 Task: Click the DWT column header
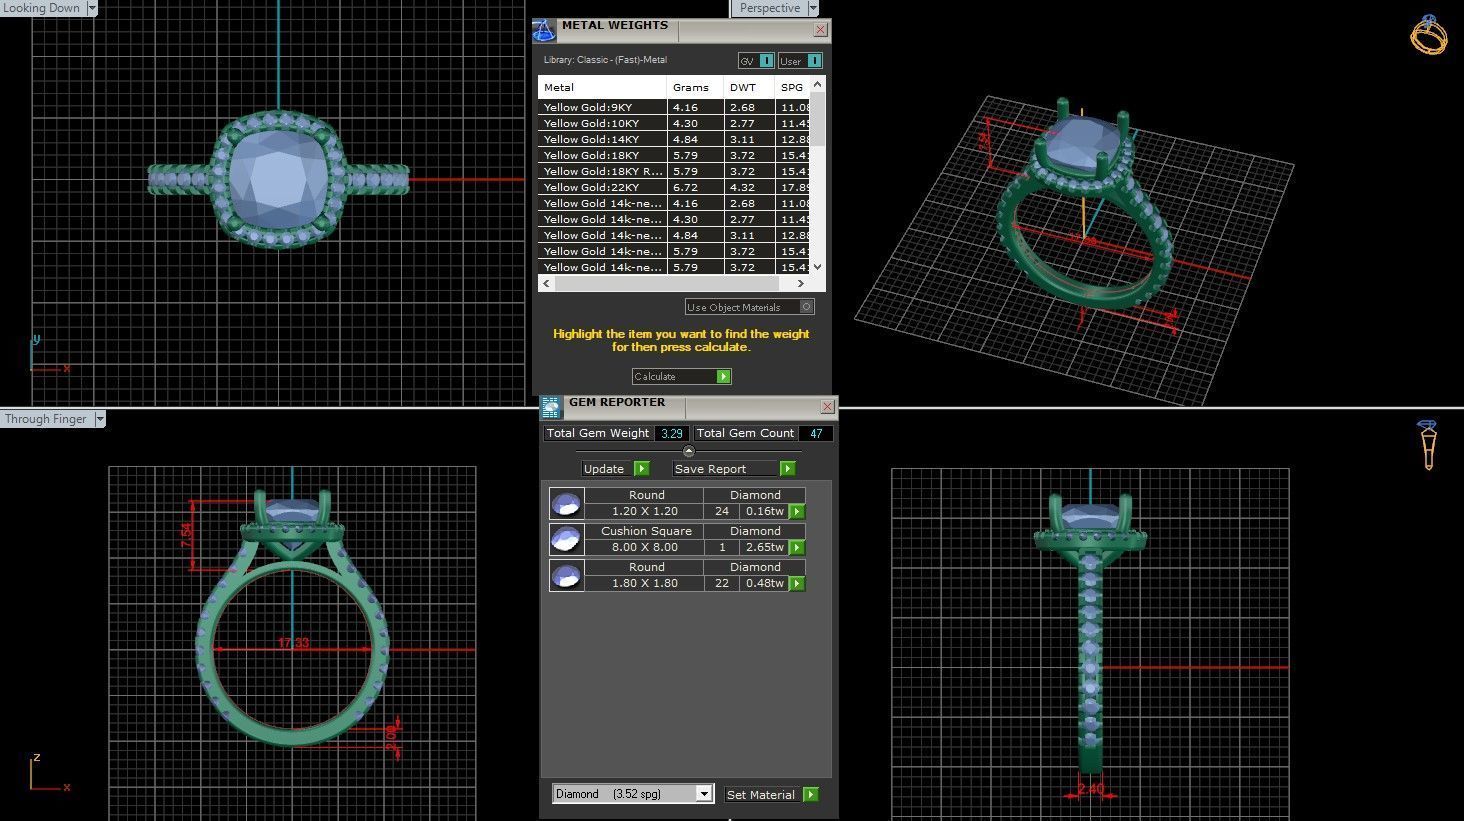tap(748, 87)
